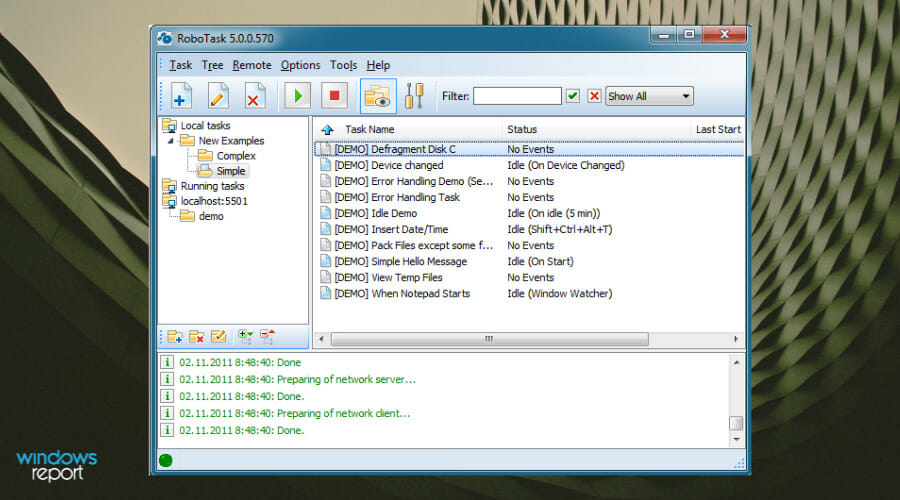This screenshot has height=500, width=900.
Task: Select the Complex folder
Action: [x=236, y=156]
